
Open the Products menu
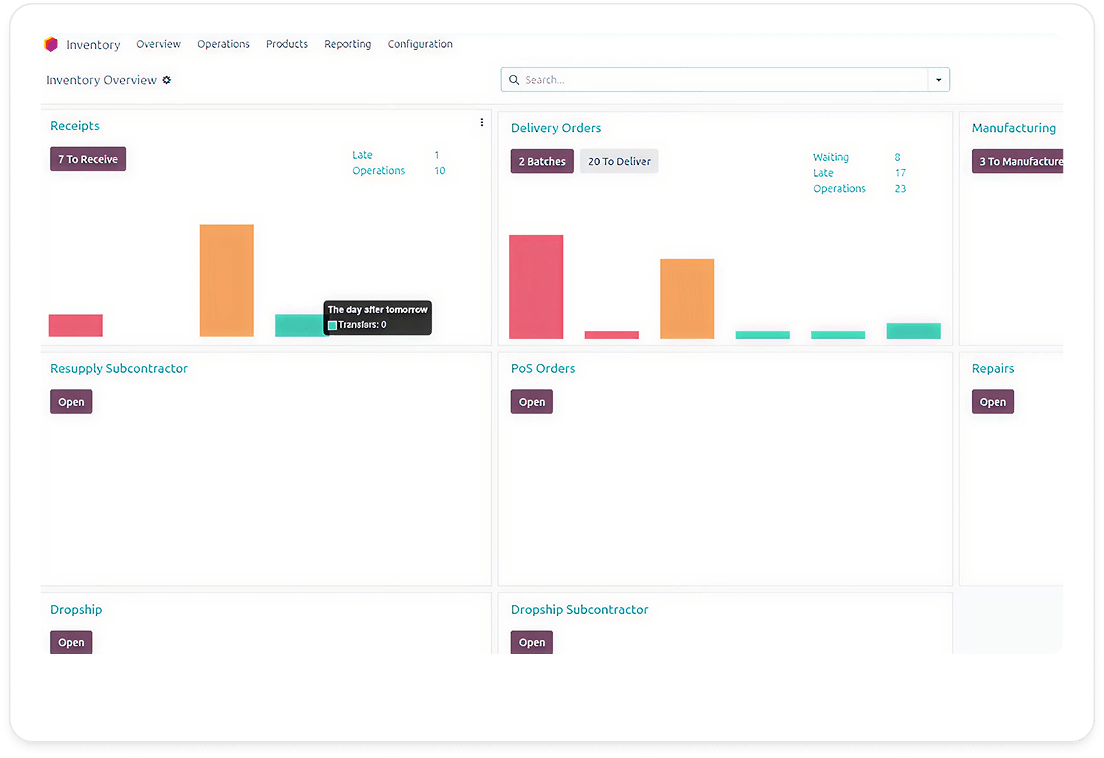287,44
